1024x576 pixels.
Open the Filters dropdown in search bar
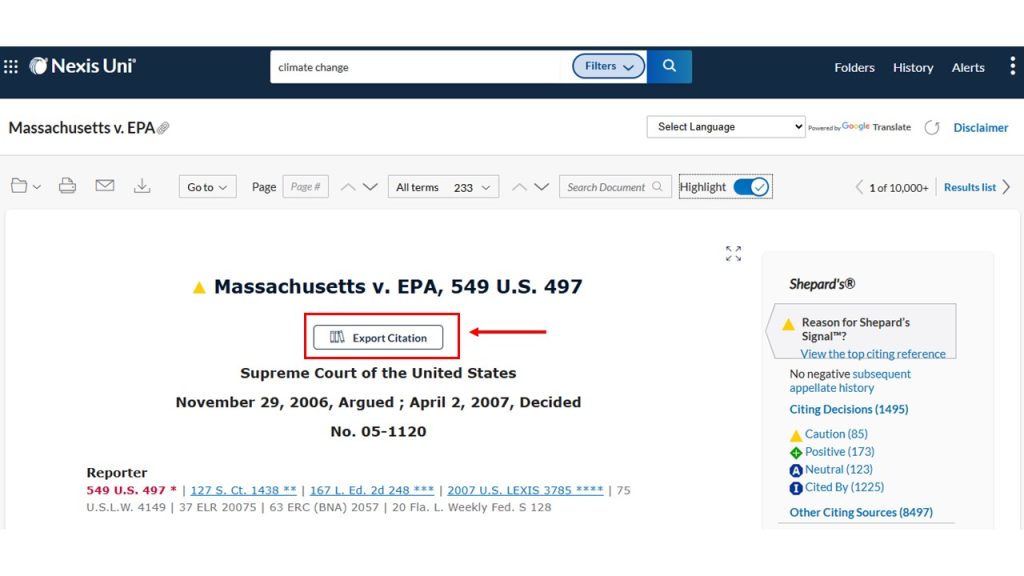click(x=609, y=67)
